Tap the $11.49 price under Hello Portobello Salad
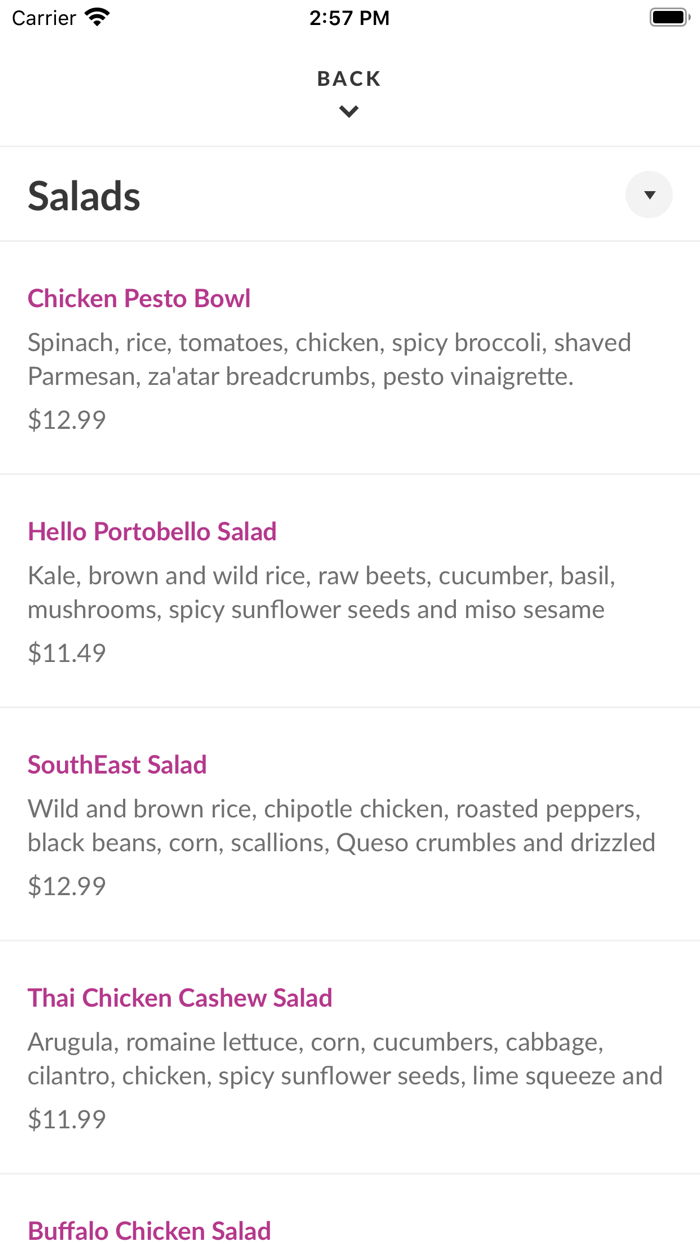The height and width of the screenshot is (1244, 700). click(x=66, y=652)
